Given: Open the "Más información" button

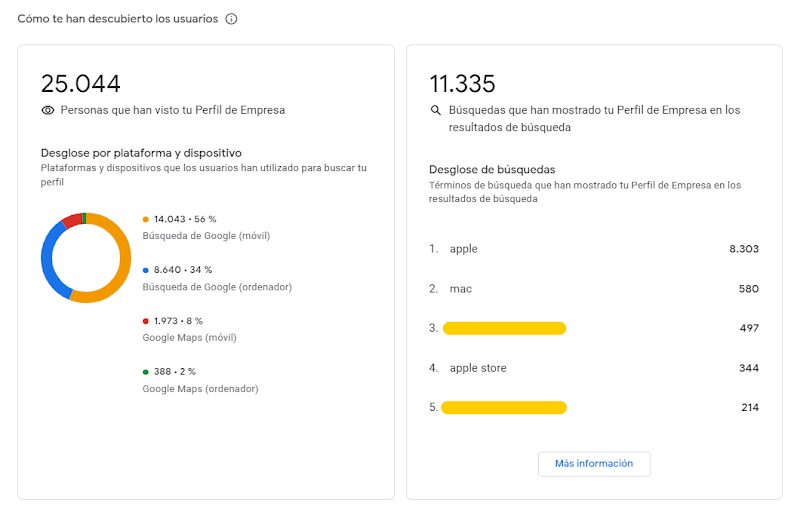Looking at the screenshot, I should coord(594,464).
